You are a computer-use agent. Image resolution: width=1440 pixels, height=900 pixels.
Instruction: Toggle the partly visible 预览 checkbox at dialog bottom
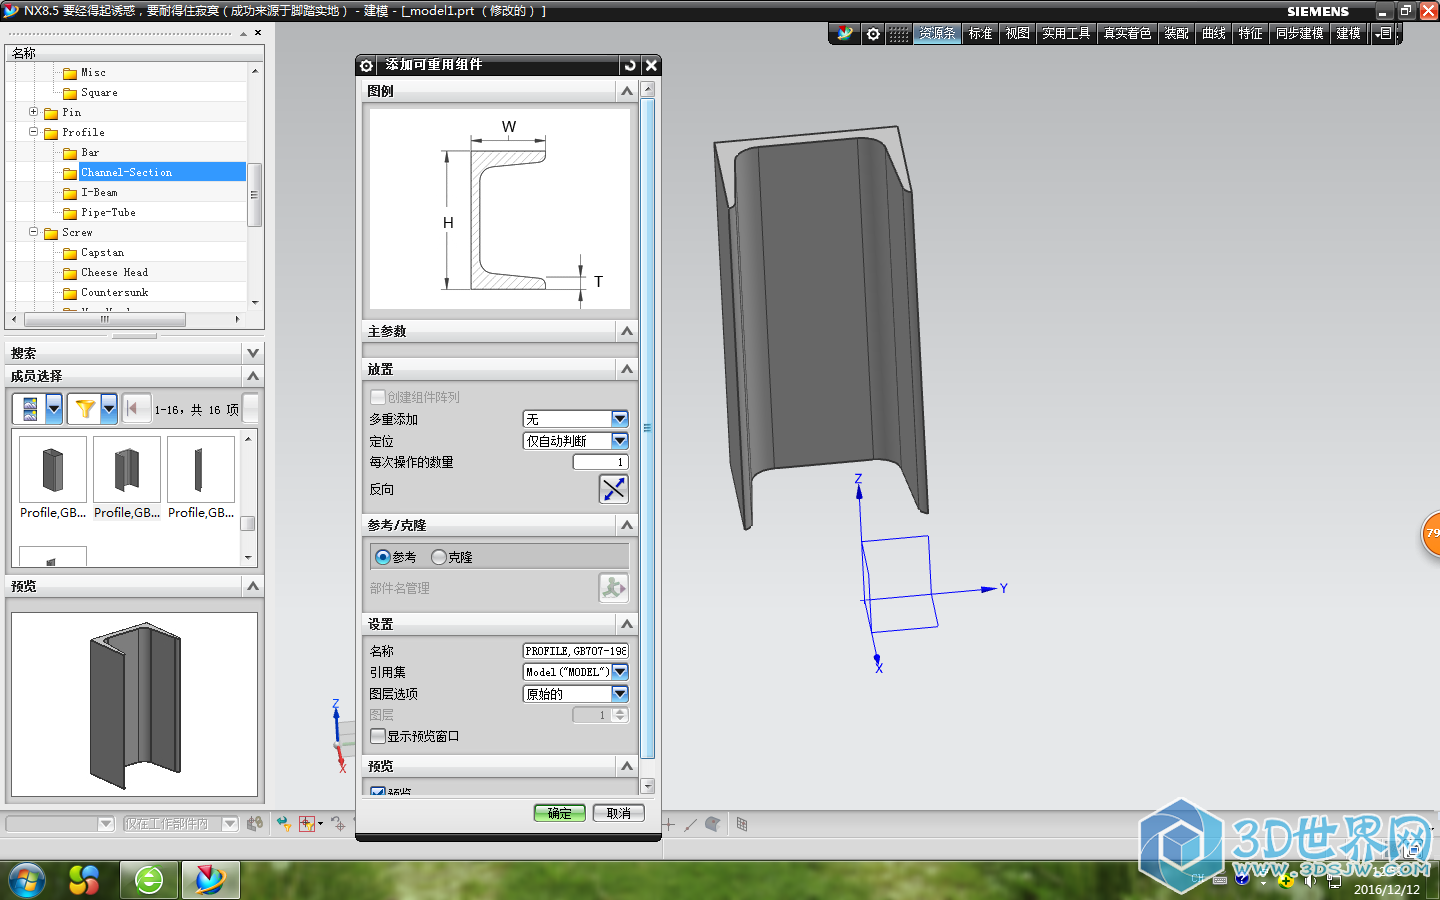[x=378, y=791]
